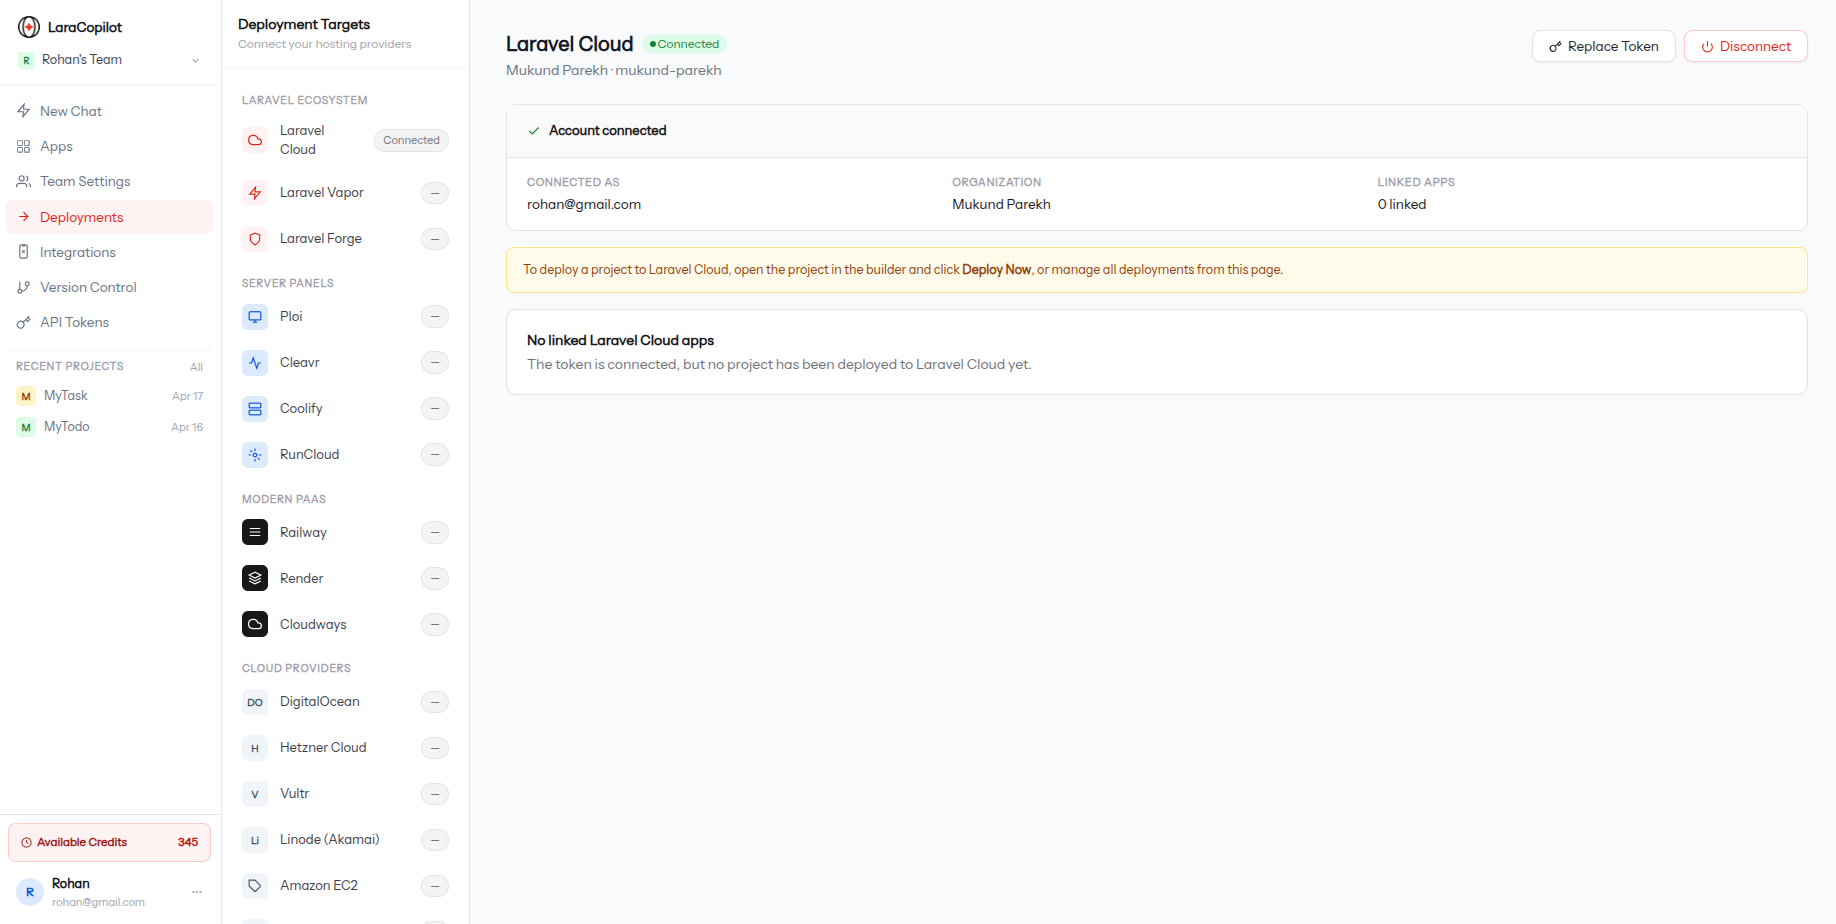Open the Rohan account options menu
Image resolution: width=1836 pixels, height=924 pixels.
[196, 891]
